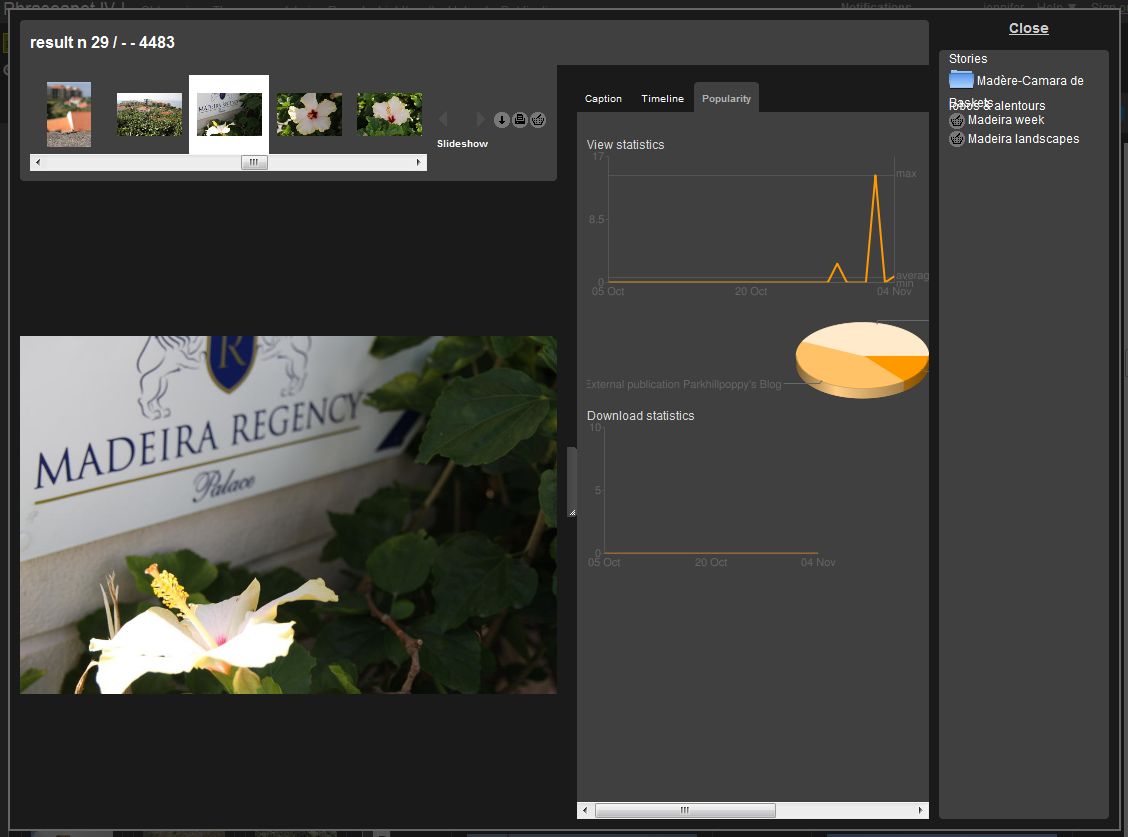Switch to the Caption tab
The height and width of the screenshot is (837, 1128).
tap(603, 98)
